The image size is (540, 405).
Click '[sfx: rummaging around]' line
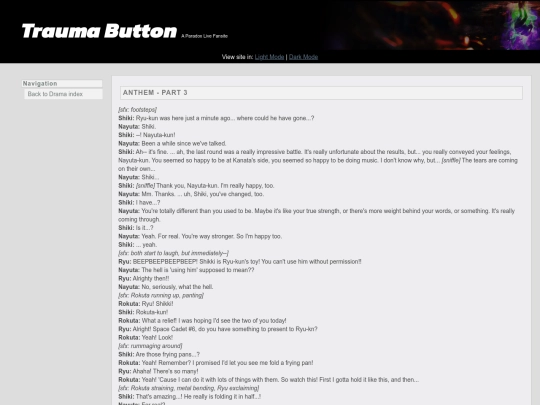pos(150,346)
